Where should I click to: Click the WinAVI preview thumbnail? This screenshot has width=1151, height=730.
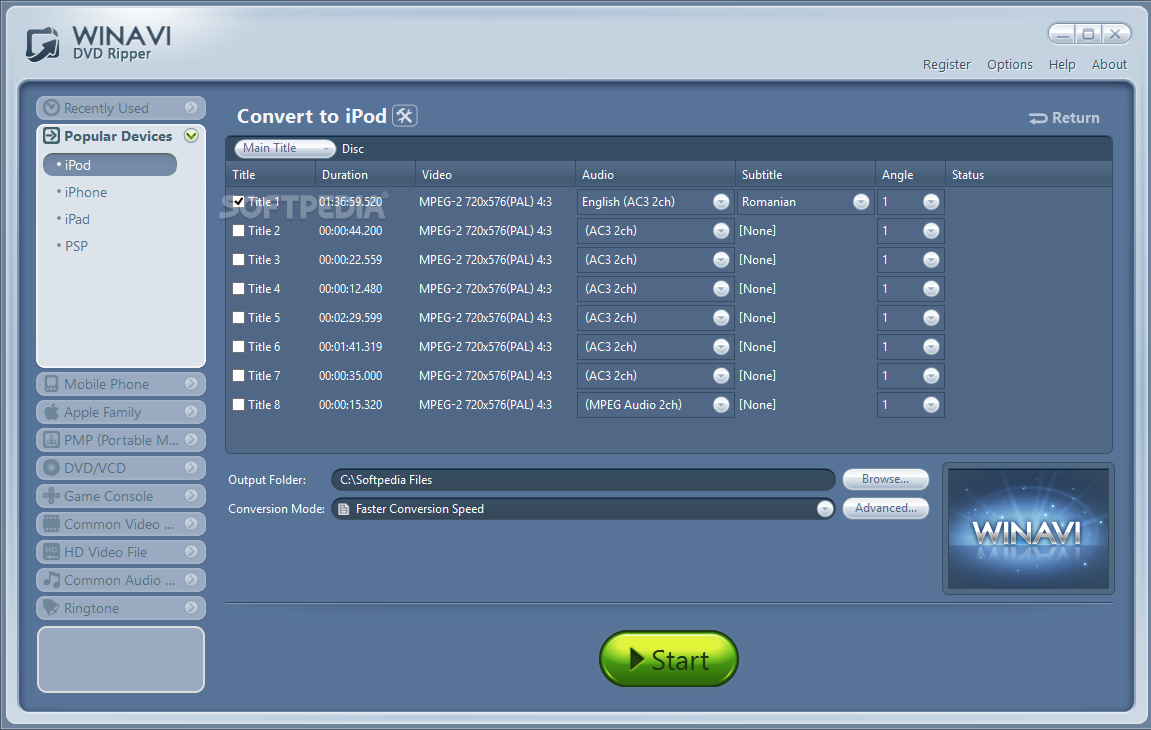(x=1028, y=529)
